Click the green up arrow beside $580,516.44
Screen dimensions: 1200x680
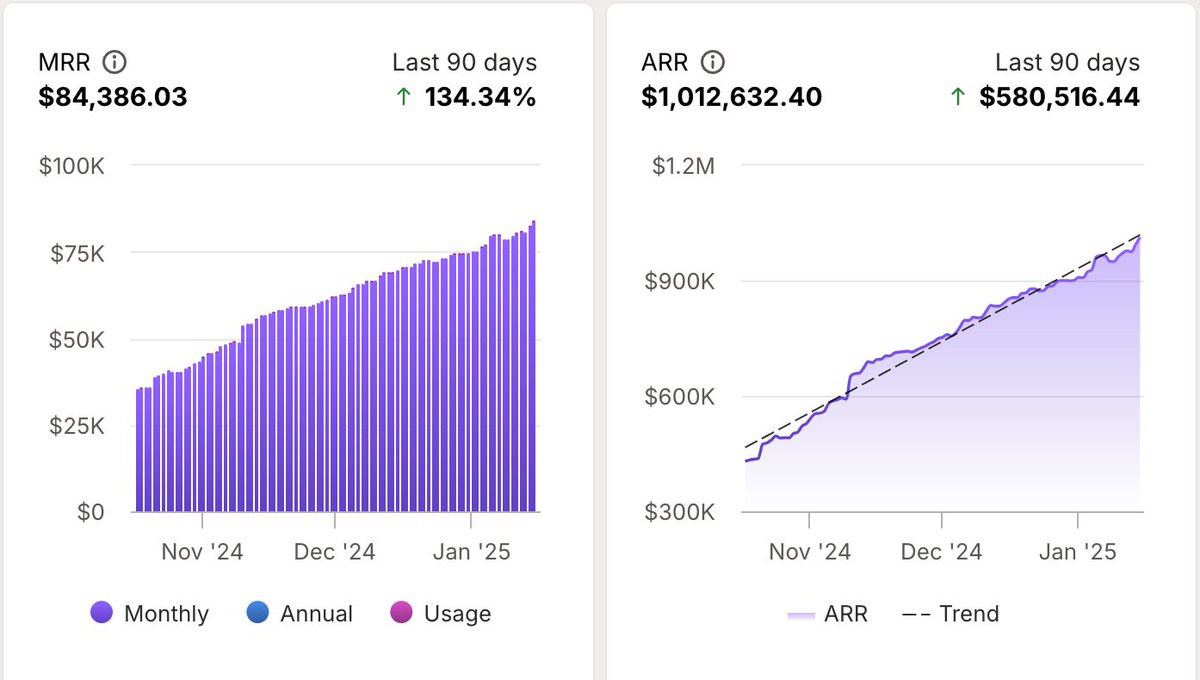click(958, 97)
